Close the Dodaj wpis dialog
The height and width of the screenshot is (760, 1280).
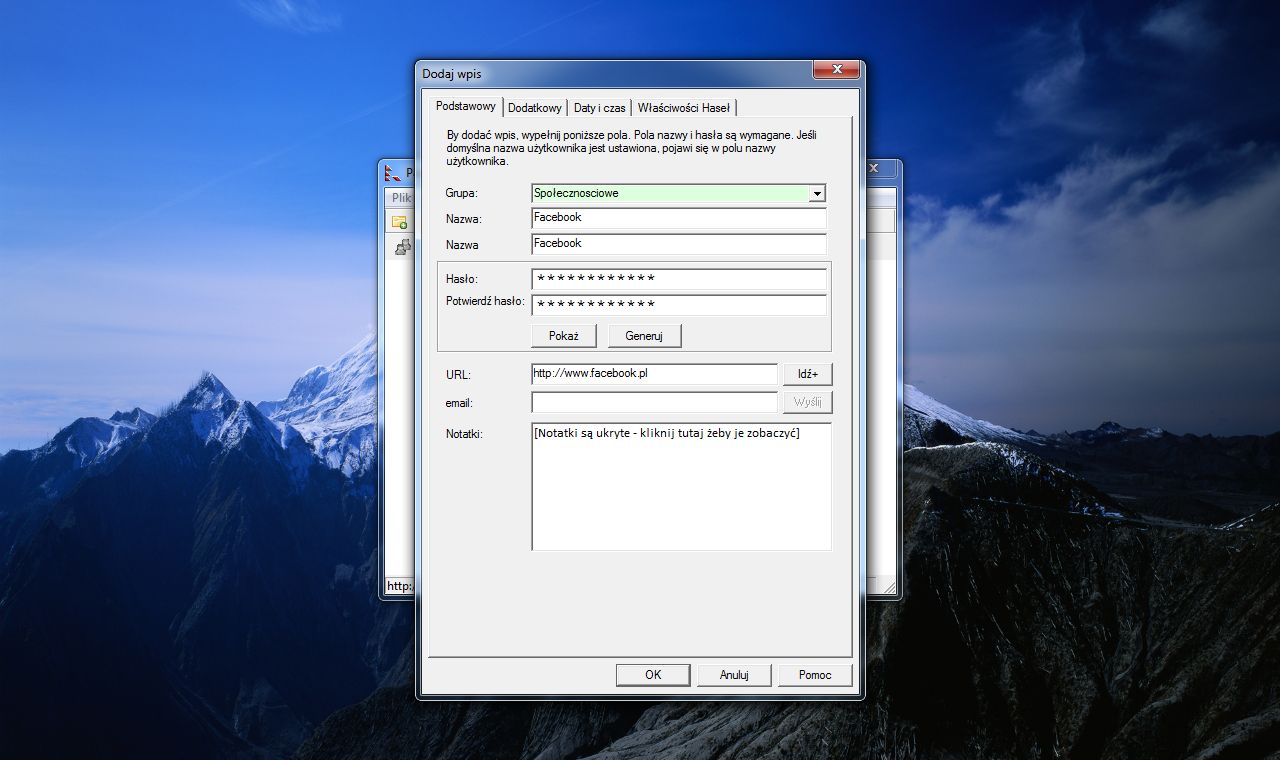point(836,70)
